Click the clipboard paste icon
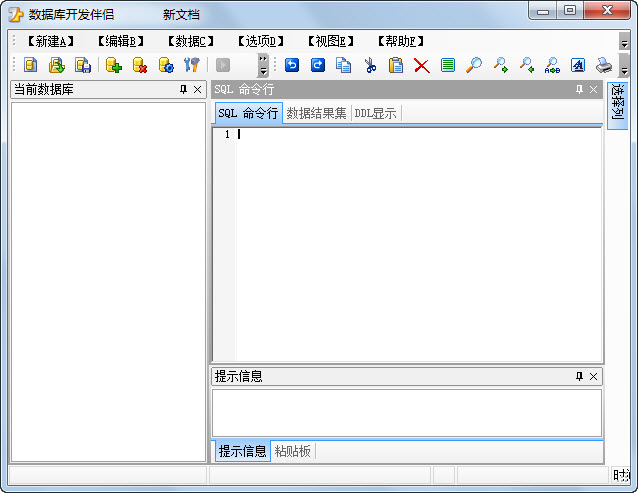638x493 pixels. click(x=396, y=65)
